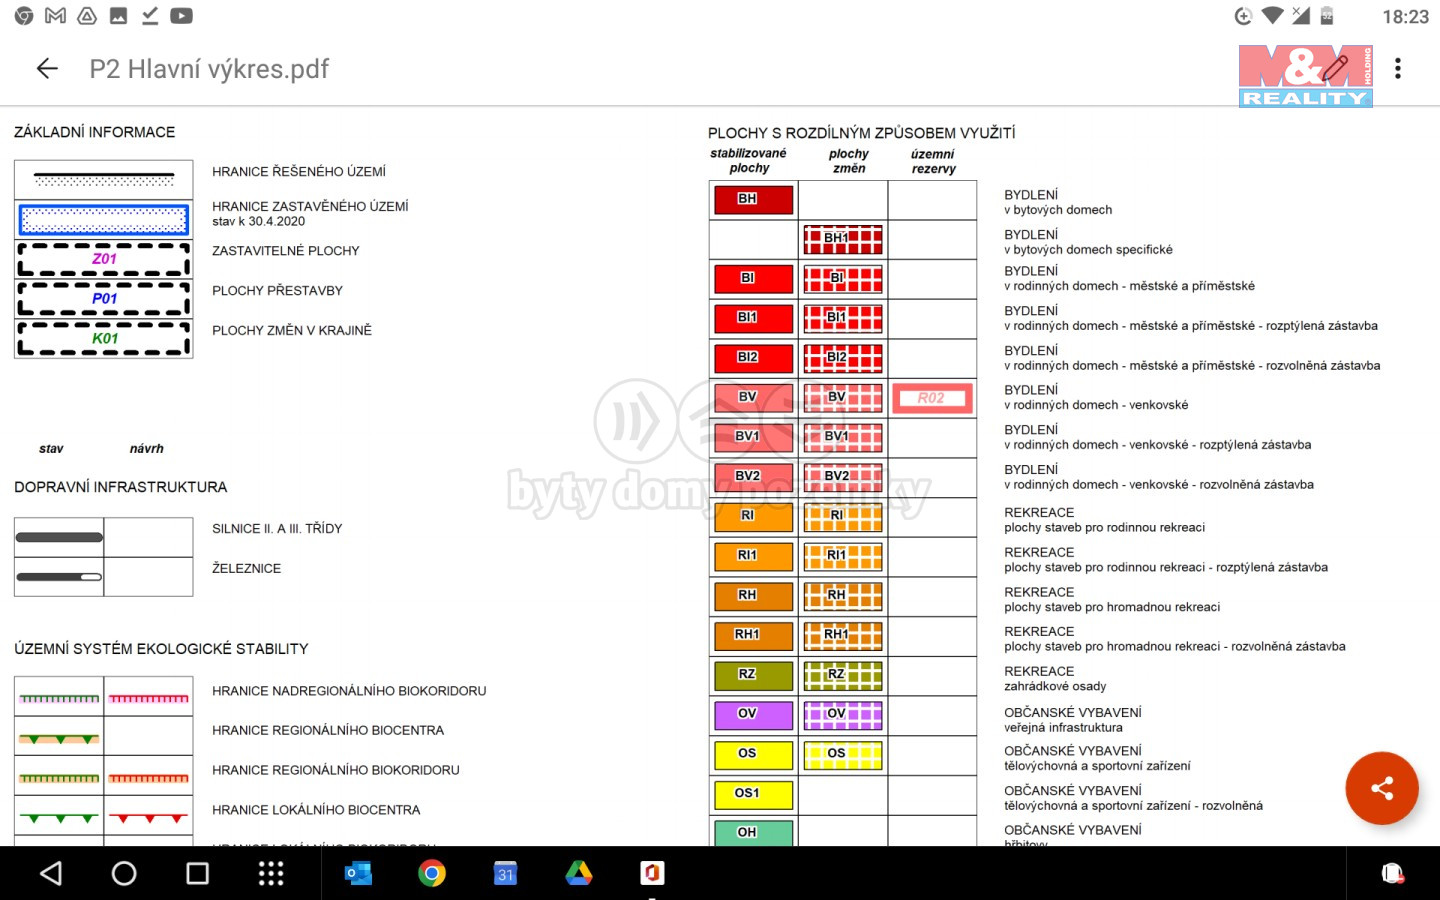Tap the clock showing 18:23

tap(1405, 17)
